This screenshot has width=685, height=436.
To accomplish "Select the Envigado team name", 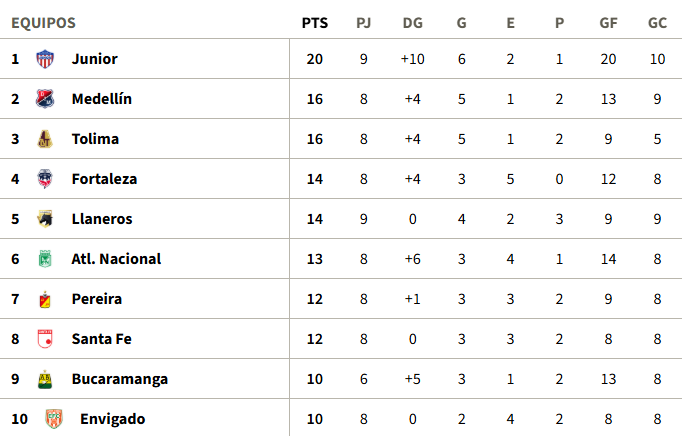I will [x=112, y=419].
